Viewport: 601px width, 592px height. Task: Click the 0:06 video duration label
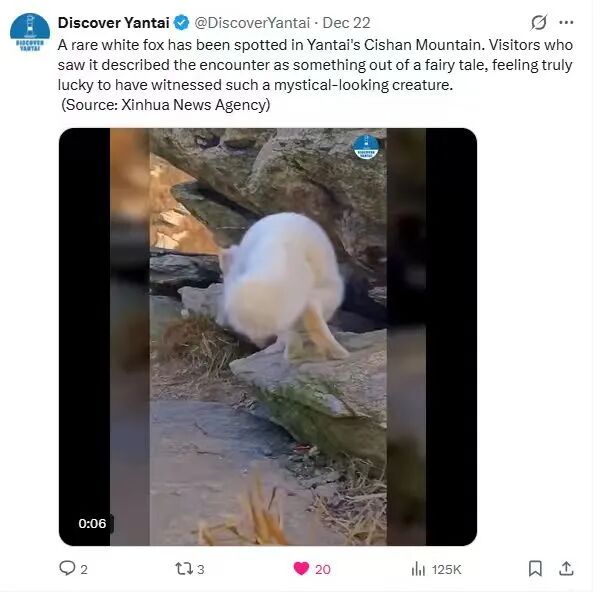coord(92,523)
